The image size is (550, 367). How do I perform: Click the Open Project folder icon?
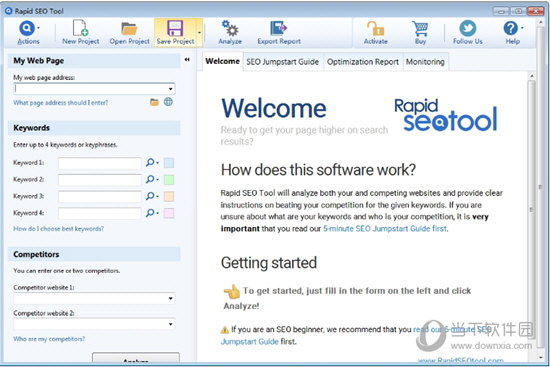pyautogui.click(x=129, y=29)
